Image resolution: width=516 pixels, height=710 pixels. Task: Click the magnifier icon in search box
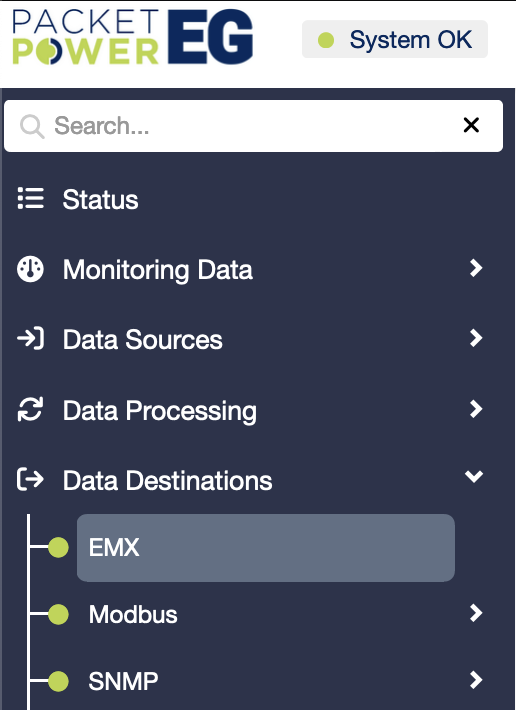[32, 126]
